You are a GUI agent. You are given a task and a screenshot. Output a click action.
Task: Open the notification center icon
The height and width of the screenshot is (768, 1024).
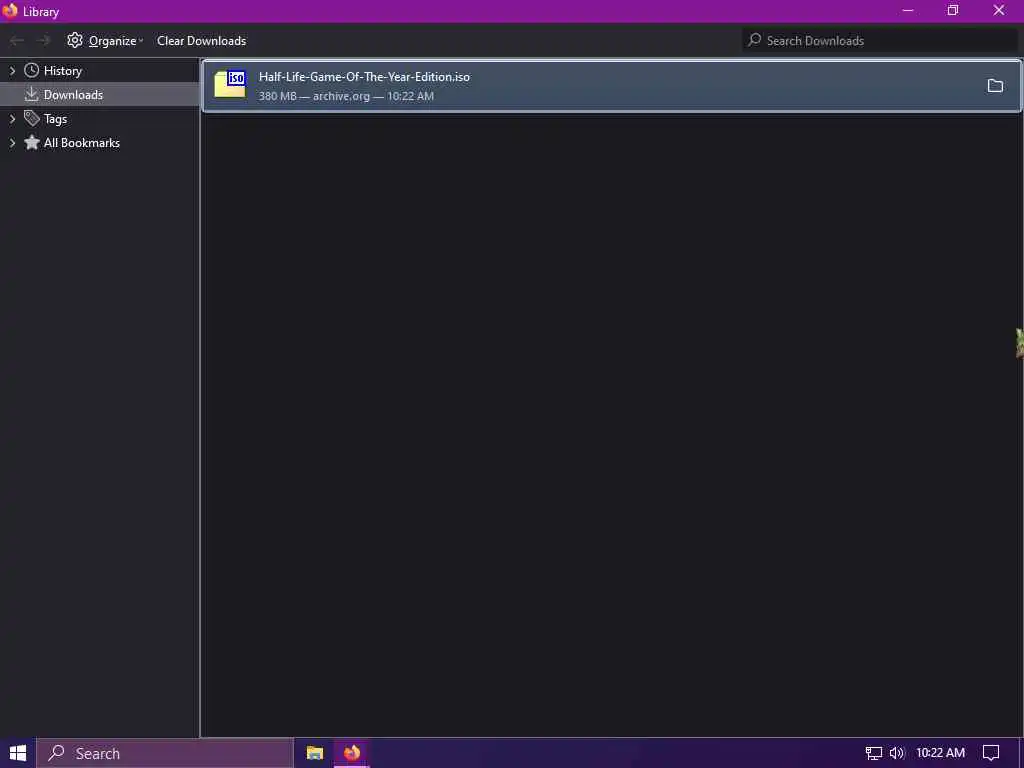[991, 753]
